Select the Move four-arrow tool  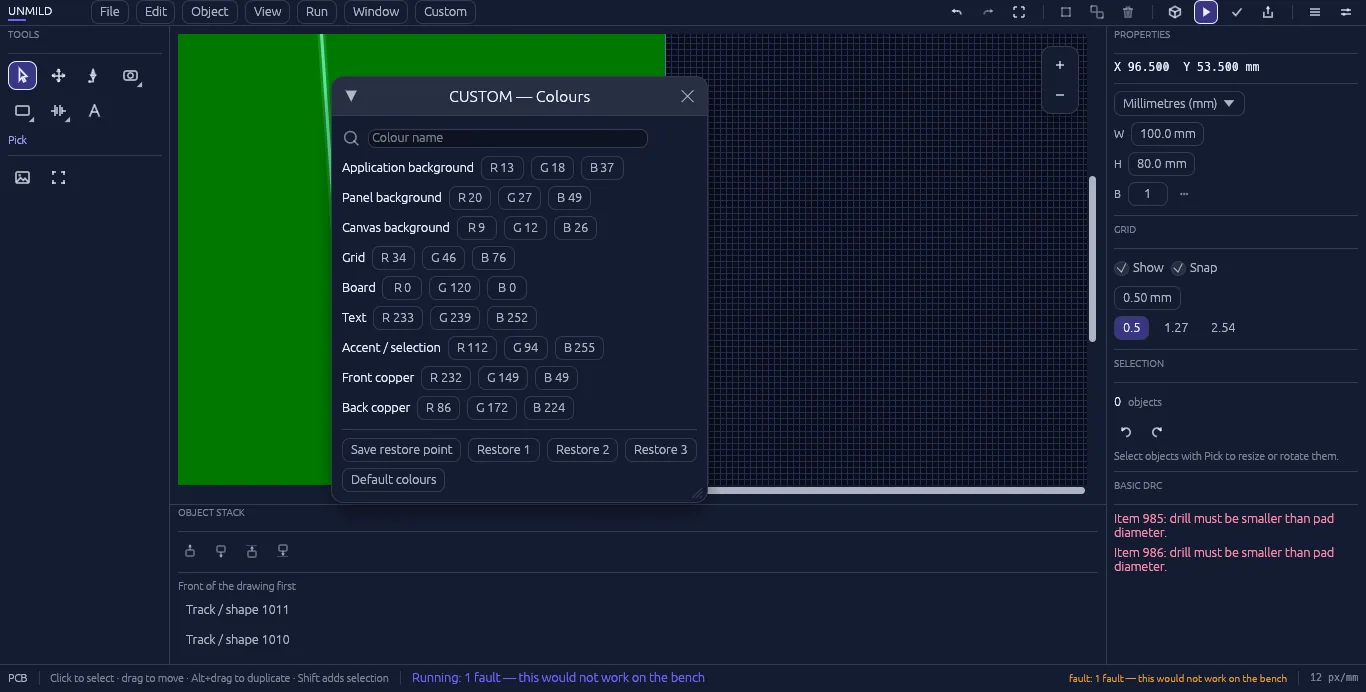(58, 76)
